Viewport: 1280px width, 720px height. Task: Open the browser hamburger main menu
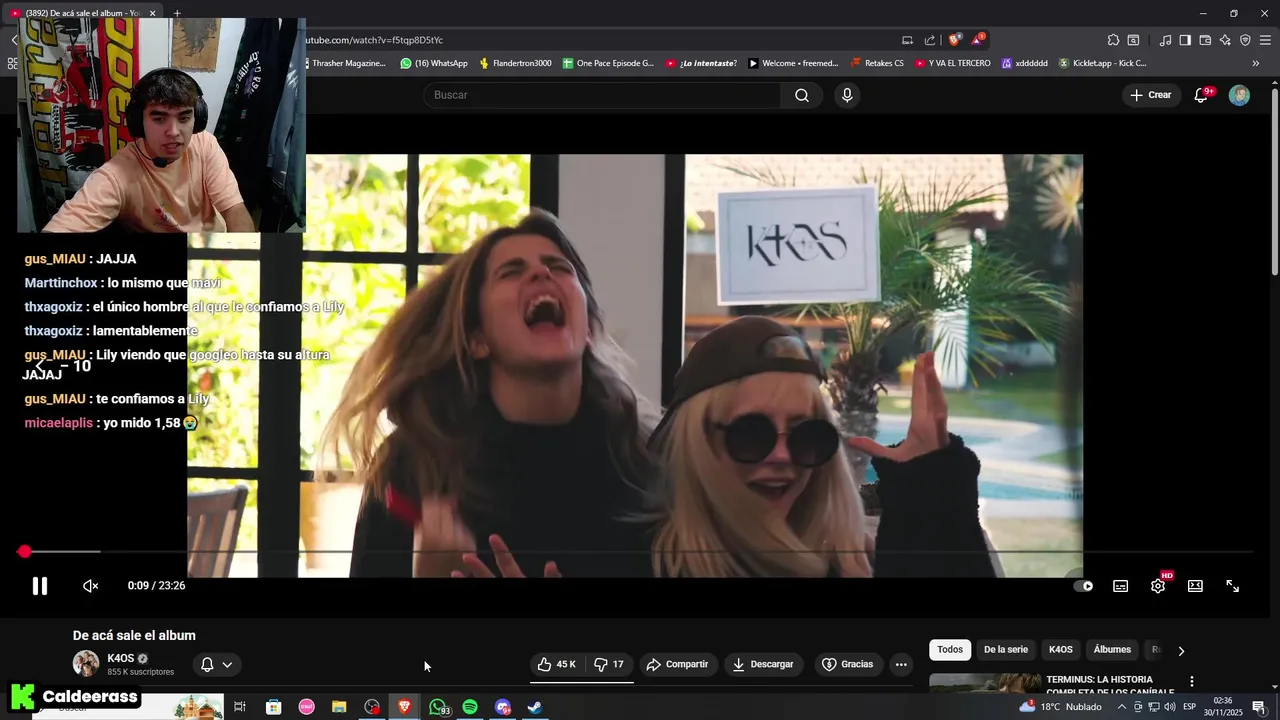1265,40
